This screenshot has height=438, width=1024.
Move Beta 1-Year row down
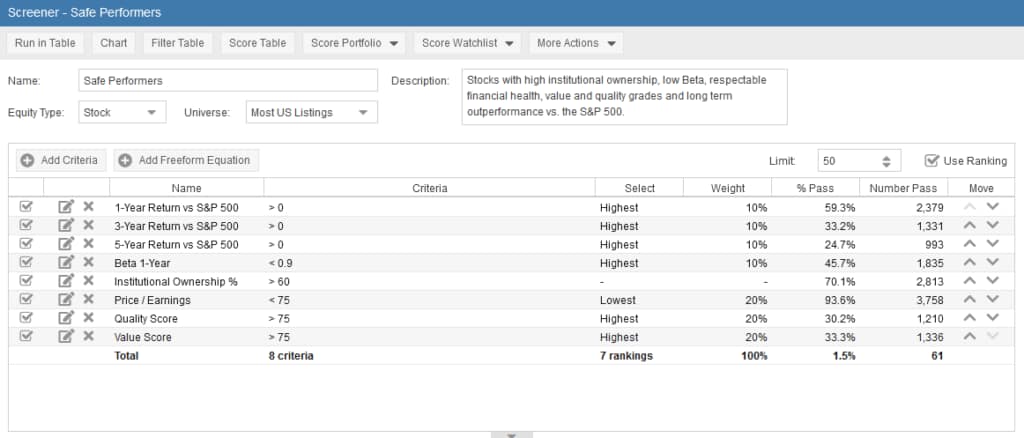[993, 262]
